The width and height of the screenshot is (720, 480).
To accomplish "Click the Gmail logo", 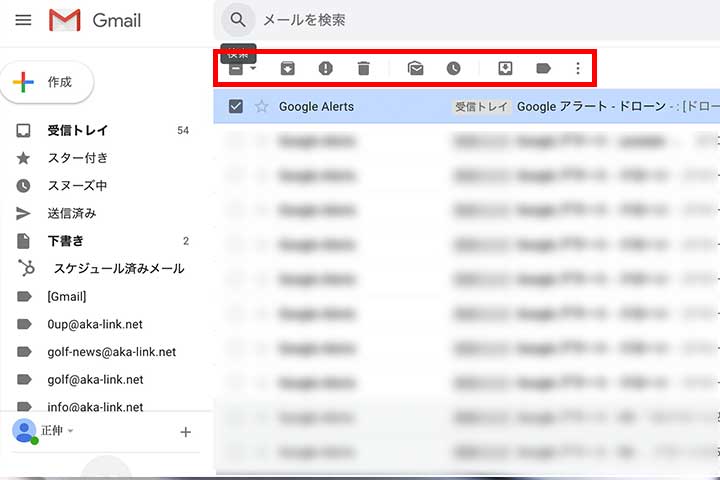I will click(x=95, y=20).
